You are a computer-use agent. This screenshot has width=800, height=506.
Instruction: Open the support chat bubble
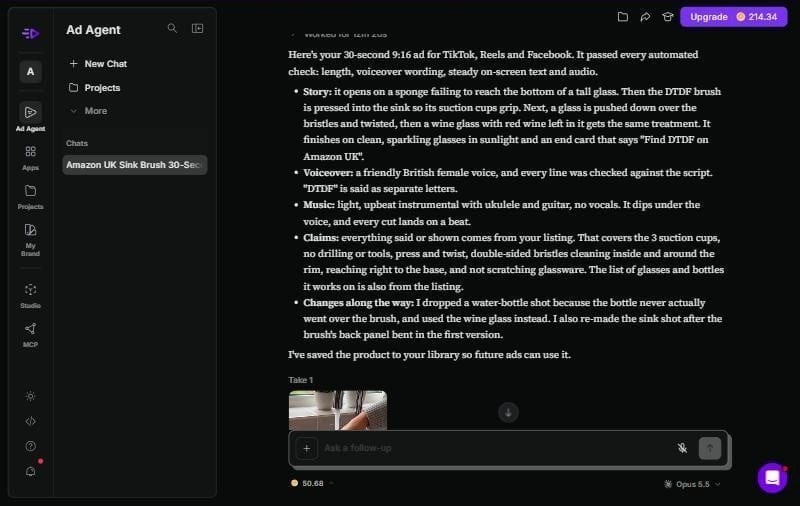click(x=772, y=478)
